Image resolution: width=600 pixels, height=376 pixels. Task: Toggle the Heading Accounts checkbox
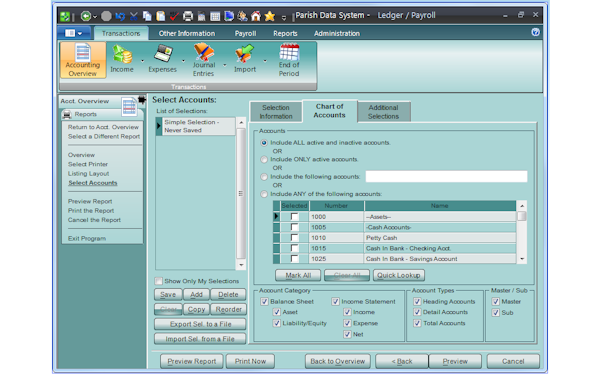point(417,301)
